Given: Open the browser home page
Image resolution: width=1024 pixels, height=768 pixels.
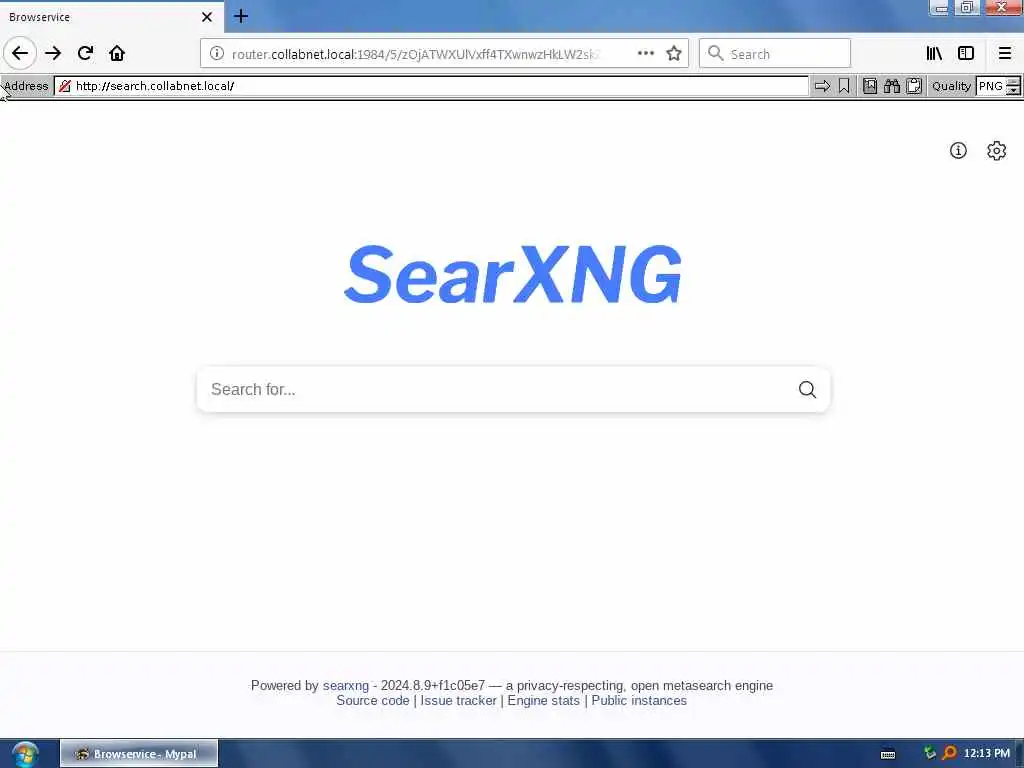Looking at the screenshot, I should pos(117,53).
